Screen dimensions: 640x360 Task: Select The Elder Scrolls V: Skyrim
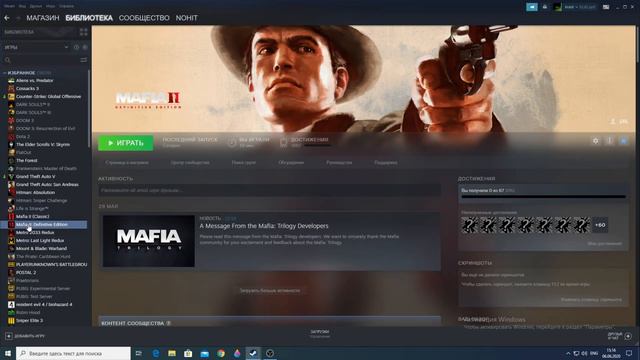pos(43,144)
